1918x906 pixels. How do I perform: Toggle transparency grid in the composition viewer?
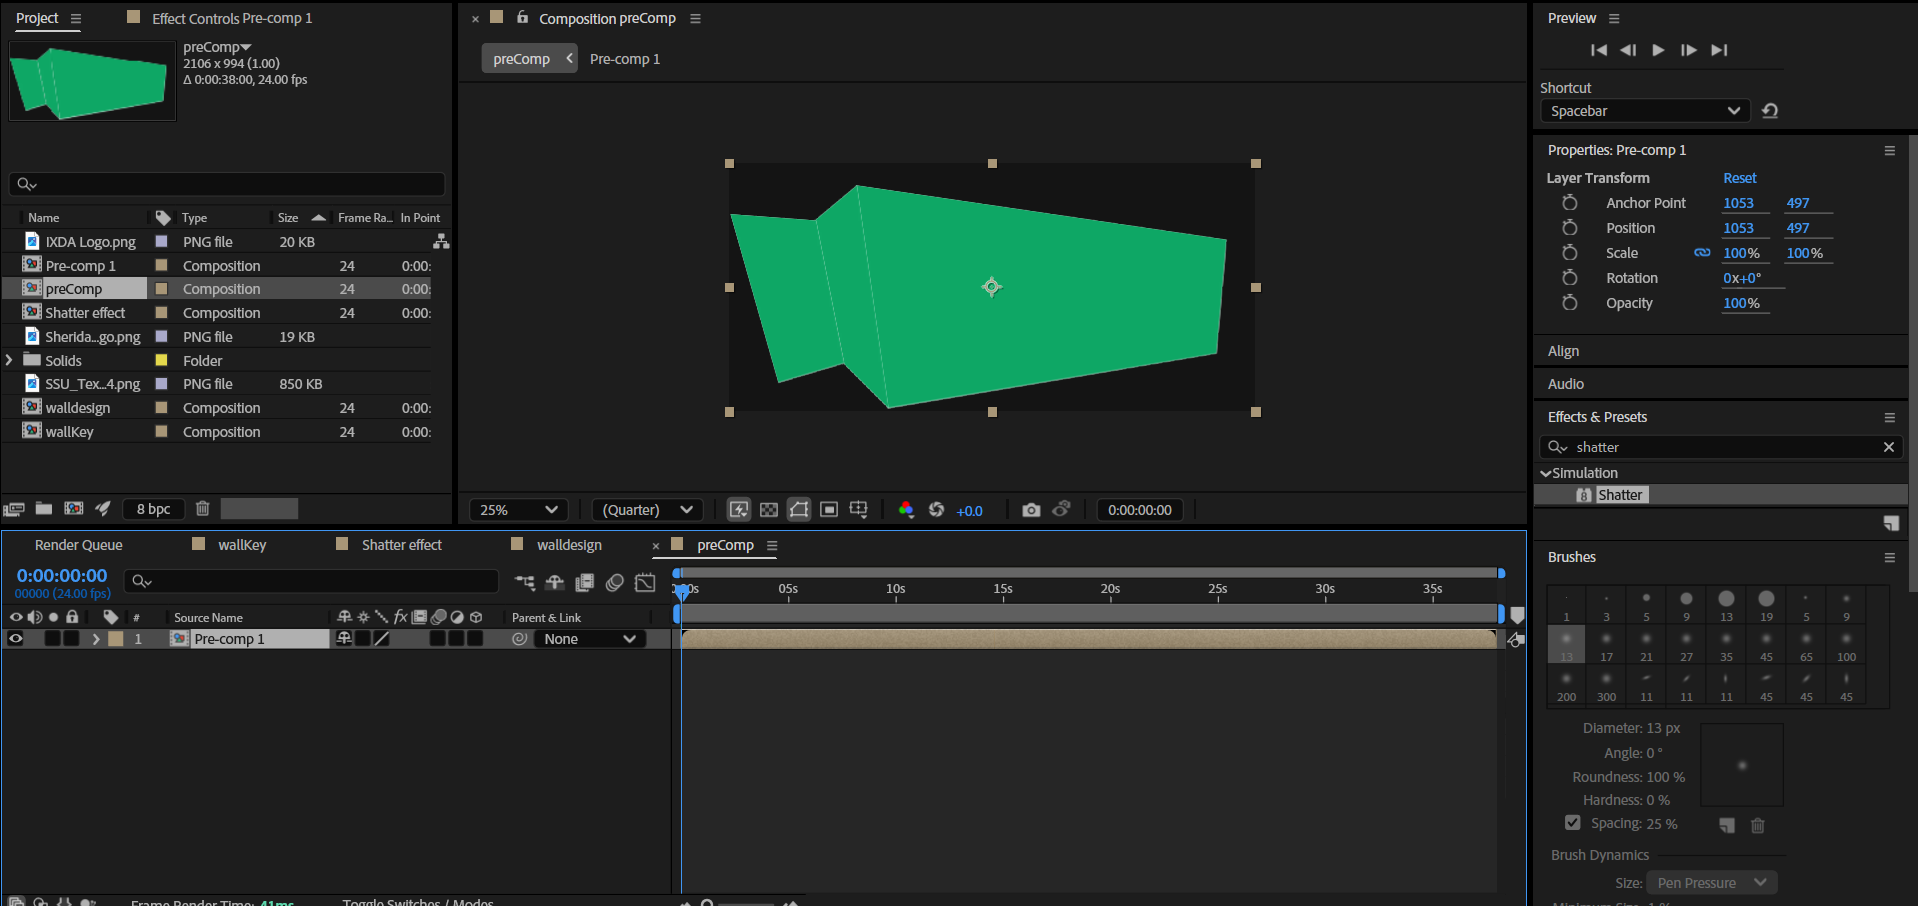point(769,509)
